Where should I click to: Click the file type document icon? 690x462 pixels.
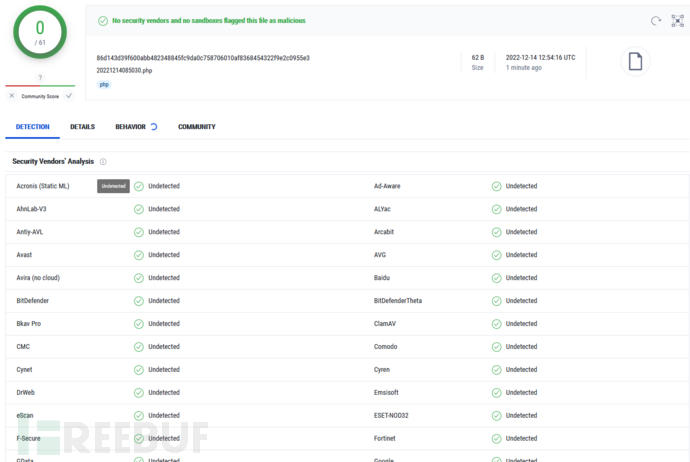634,62
